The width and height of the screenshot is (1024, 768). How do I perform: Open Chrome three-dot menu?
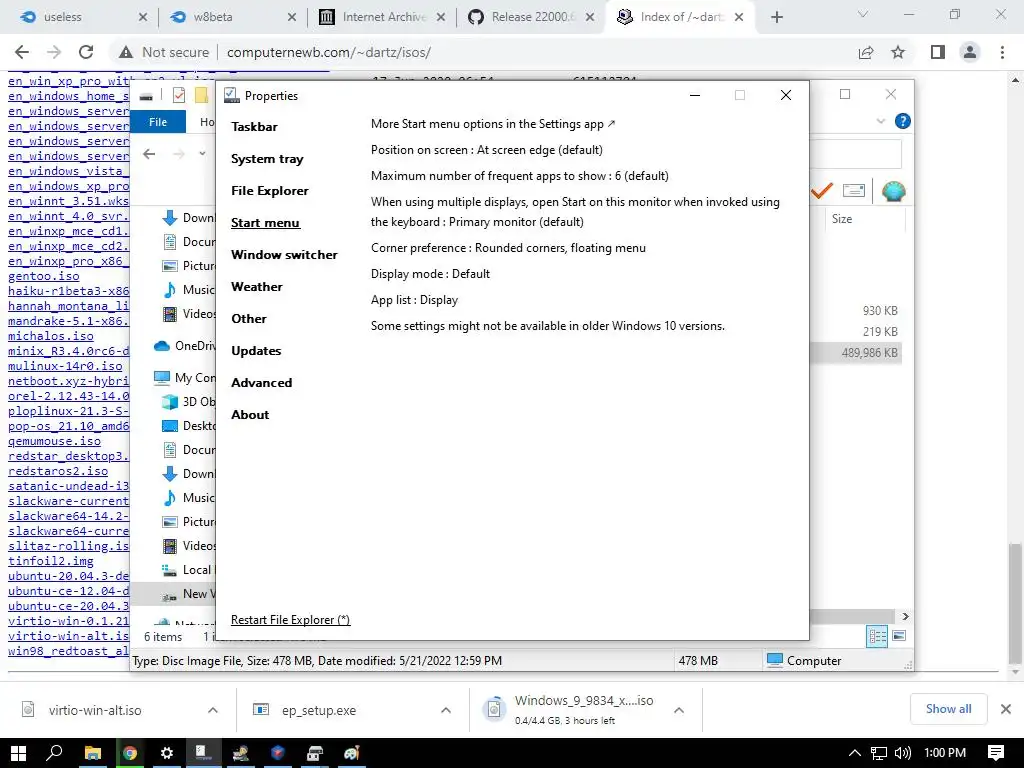point(1002,52)
